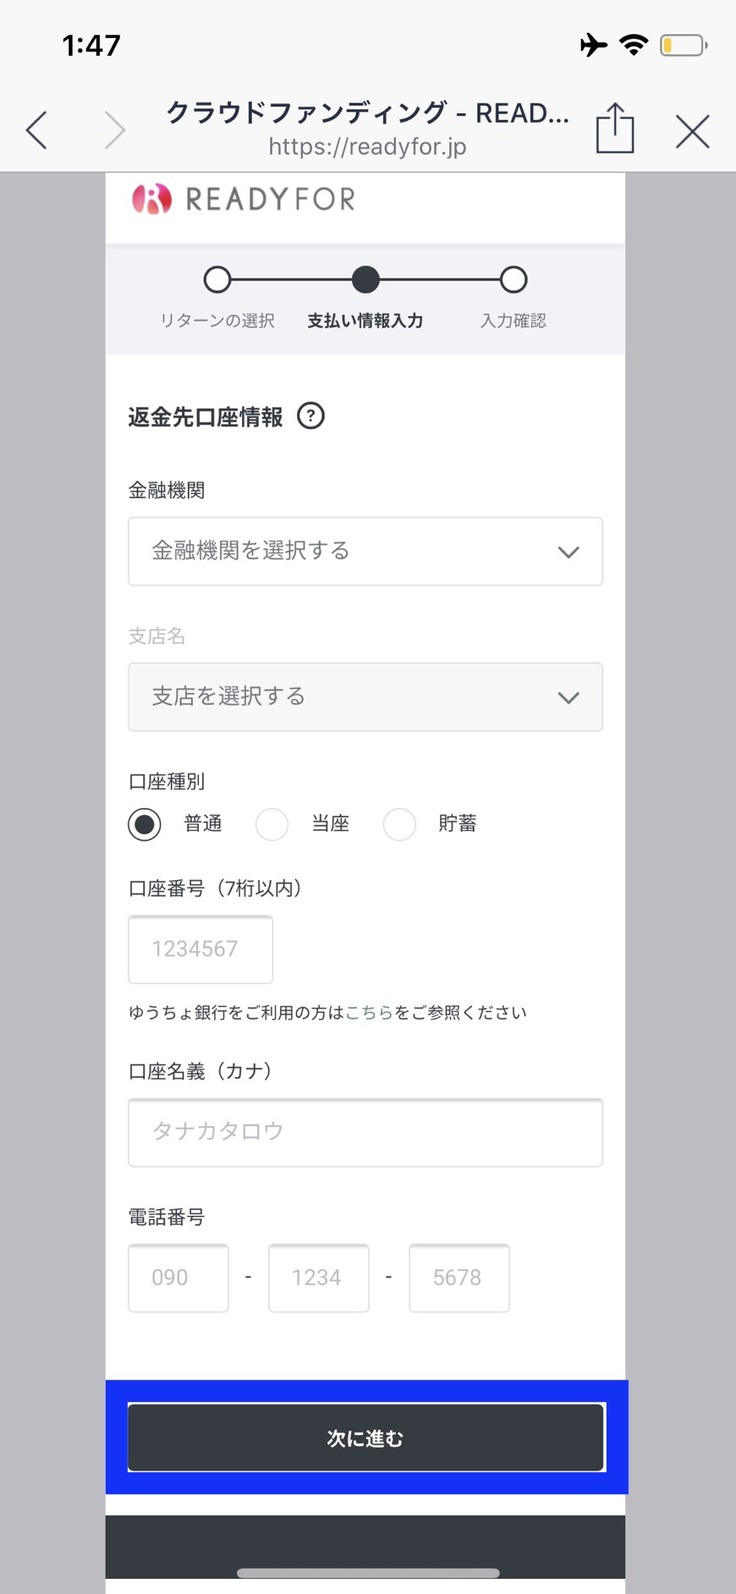Open help icon beside 返金先口座情報
Image resolution: width=736 pixels, height=1594 pixels.
point(311,416)
